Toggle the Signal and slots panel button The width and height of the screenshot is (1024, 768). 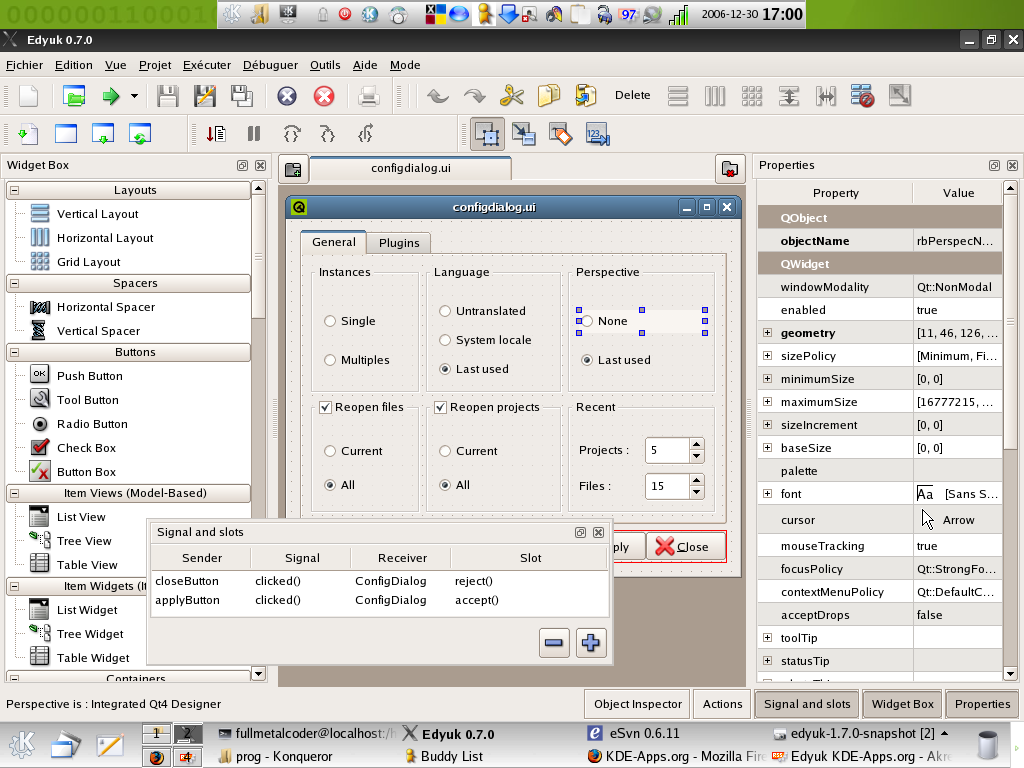[807, 704]
